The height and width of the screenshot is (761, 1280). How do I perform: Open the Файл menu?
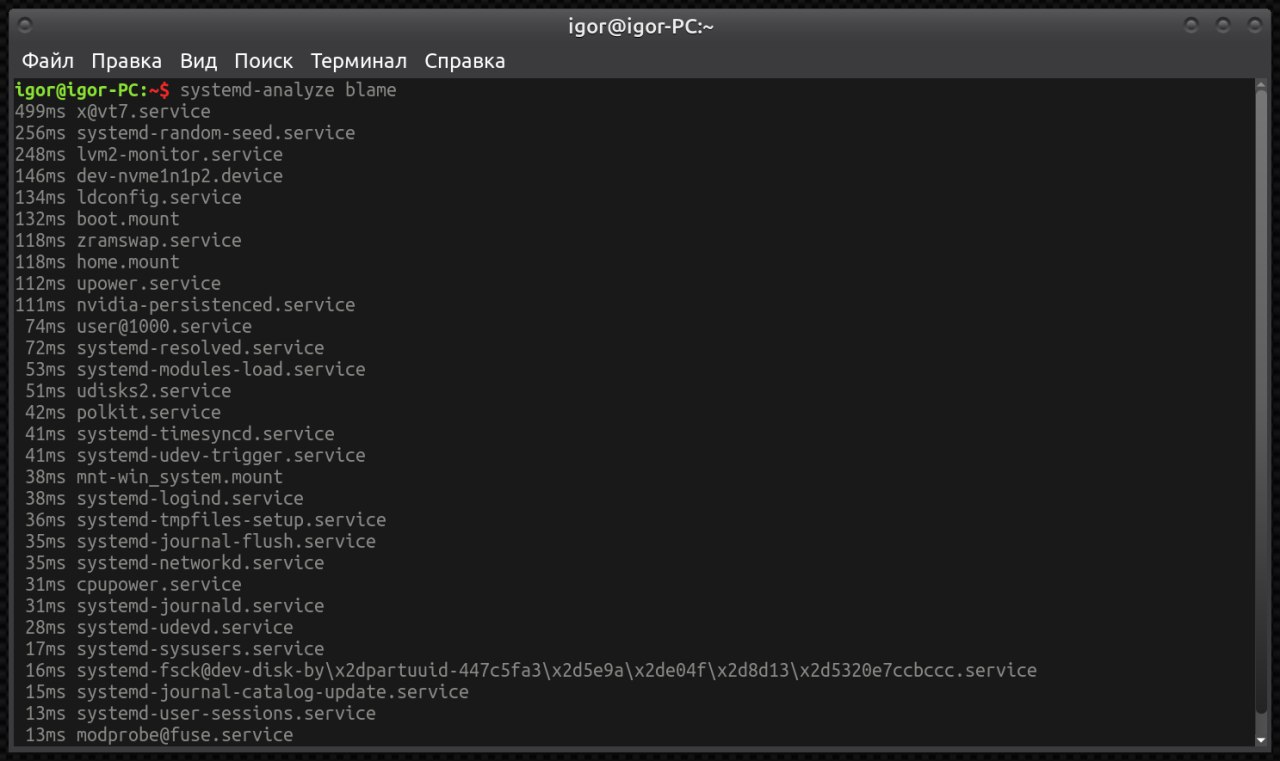pos(49,61)
